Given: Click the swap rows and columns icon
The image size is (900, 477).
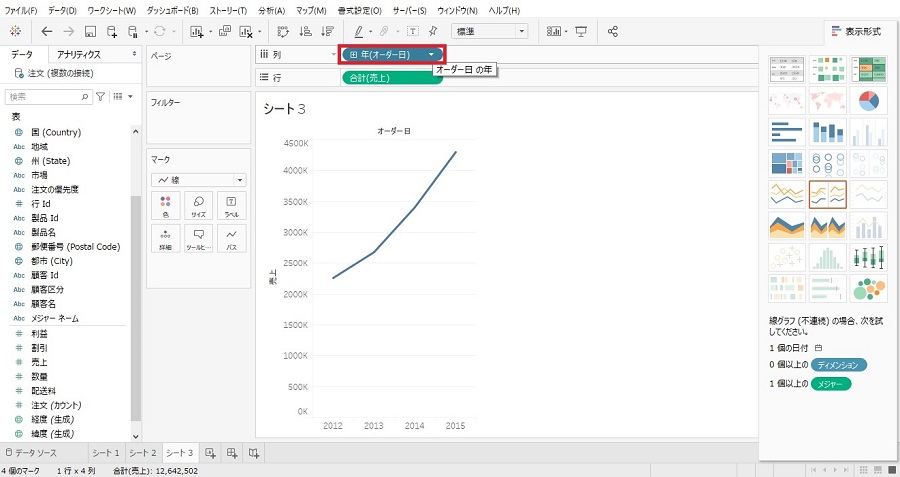Looking at the screenshot, I should (x=280, y=31).
